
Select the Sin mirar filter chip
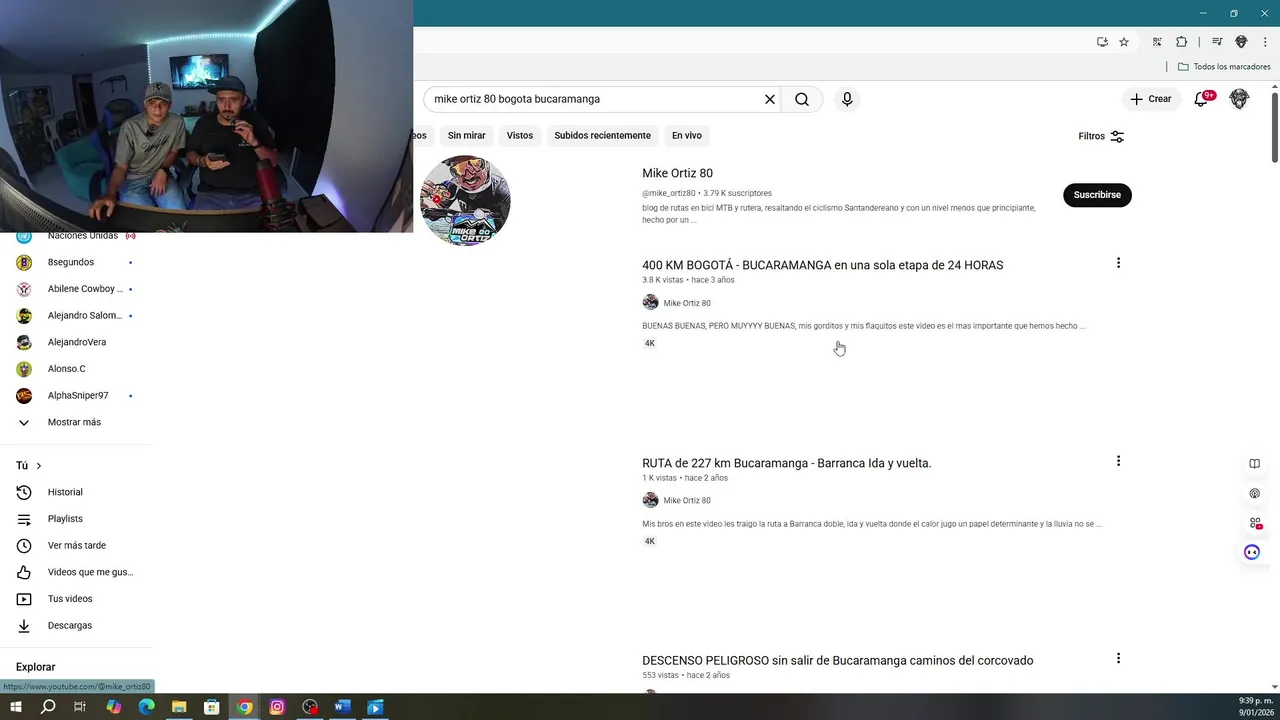(467, 135)
